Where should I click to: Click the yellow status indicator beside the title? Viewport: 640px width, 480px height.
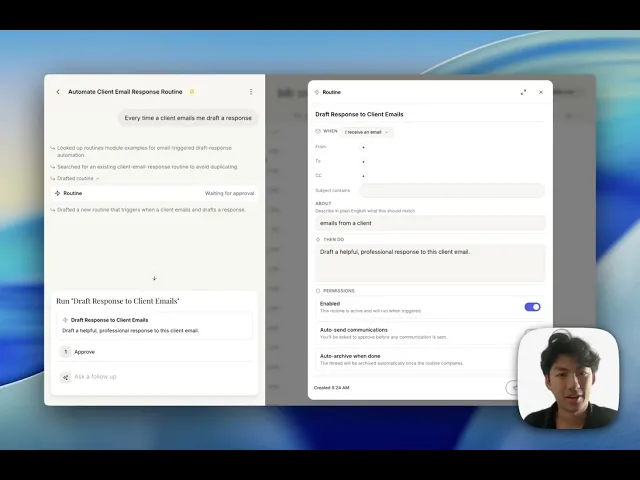tap(192, 92)
